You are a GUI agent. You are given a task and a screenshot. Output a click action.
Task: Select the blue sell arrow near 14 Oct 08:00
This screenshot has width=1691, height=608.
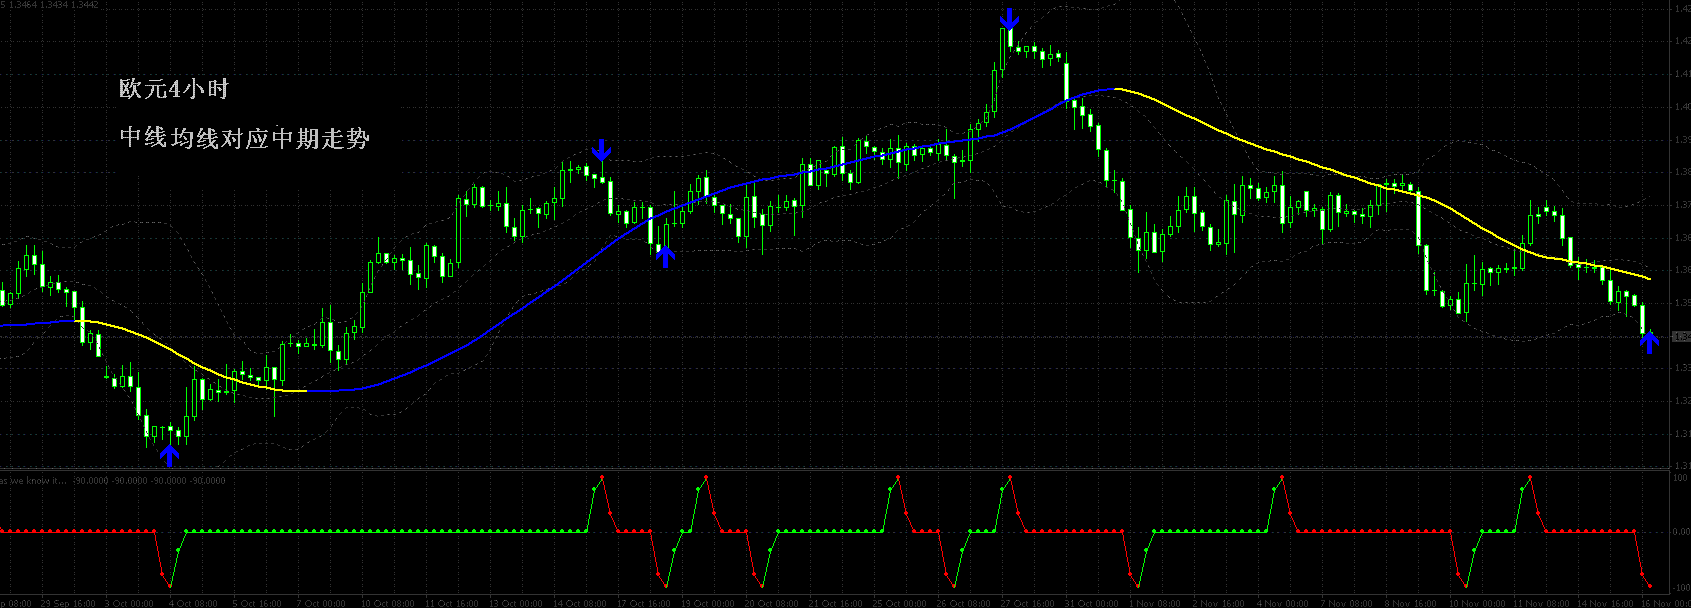(x=600, y=150)
